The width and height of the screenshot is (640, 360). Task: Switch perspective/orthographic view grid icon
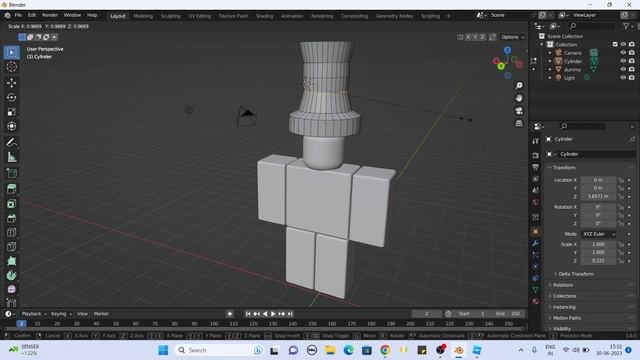coord(519,123)
